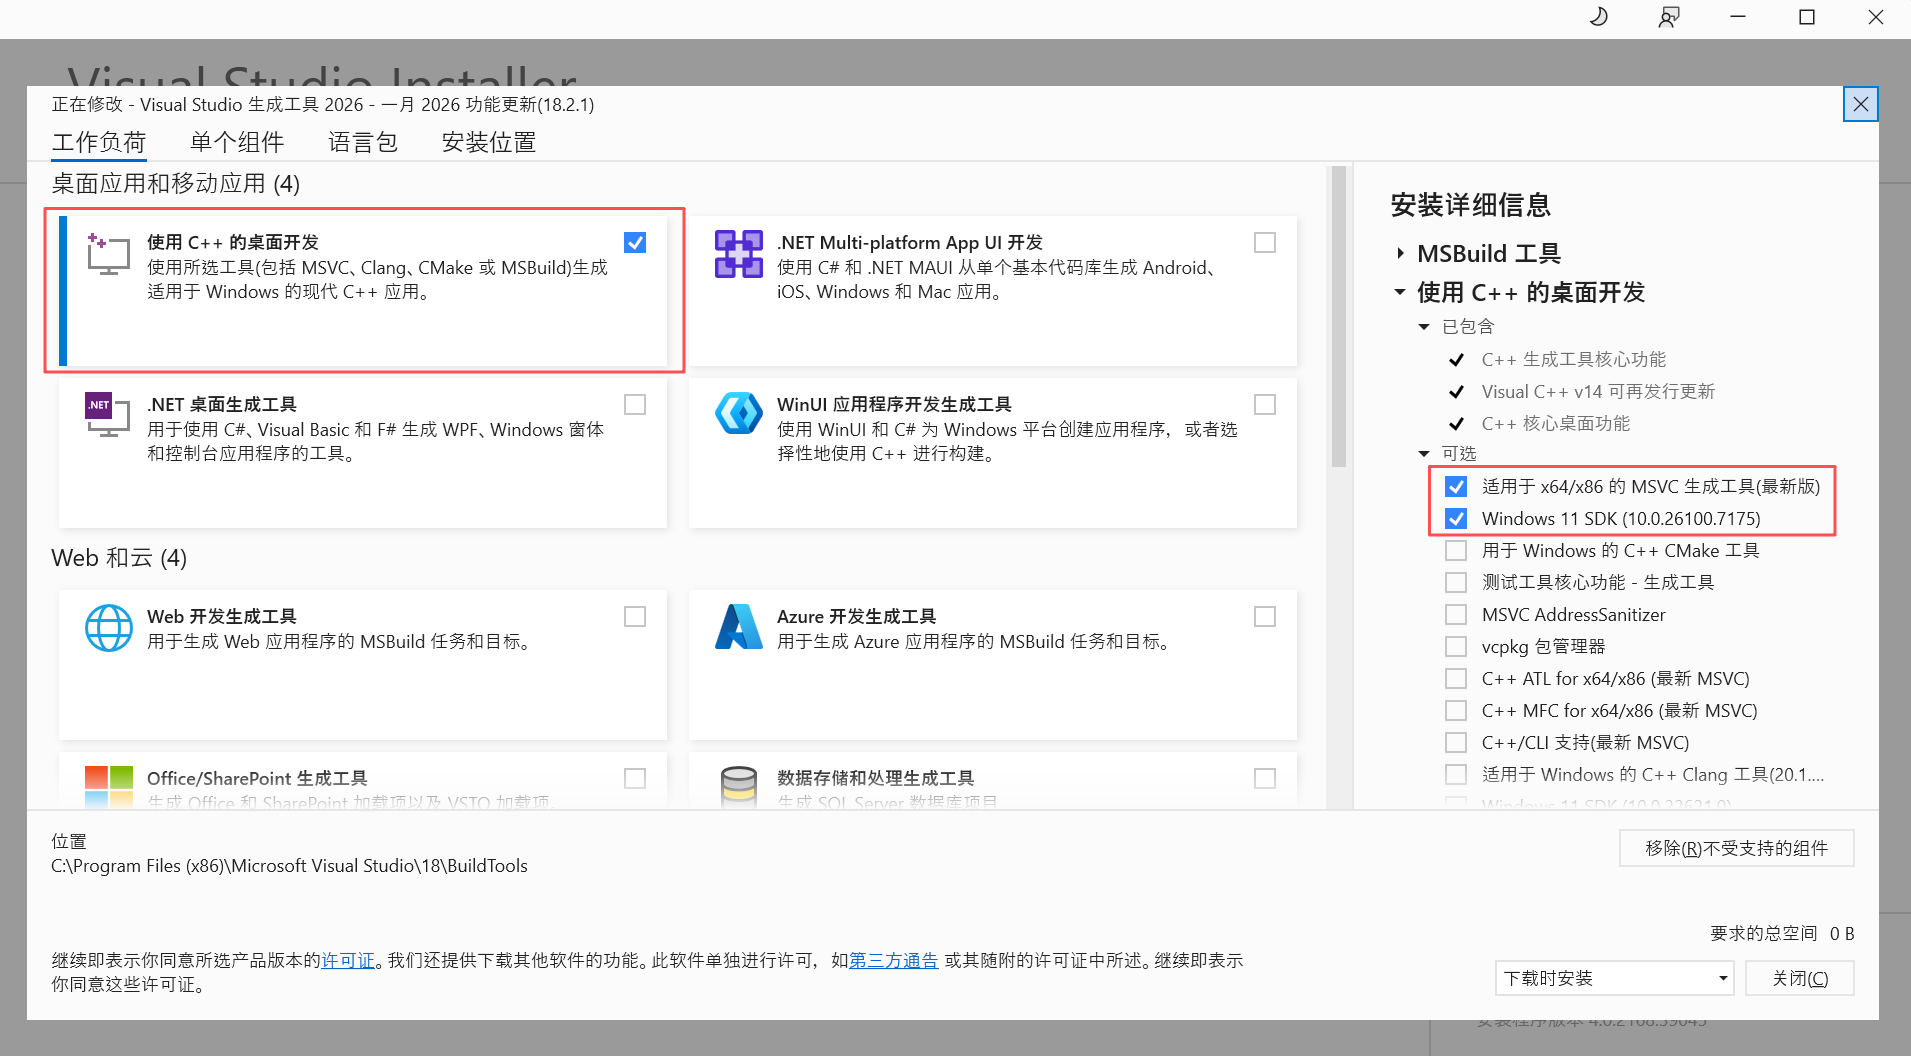This screenshot has height=1056, width=1911.
Task: Click the 移除不受支持的组件 button
Action: click(1736, 847)
